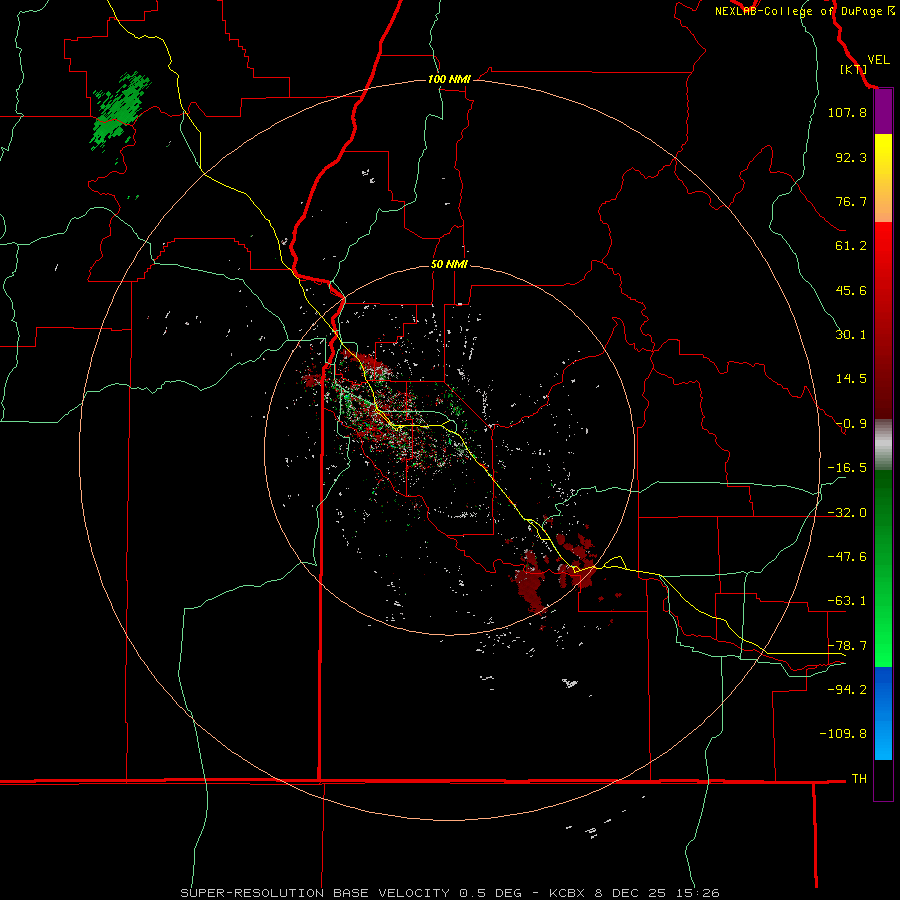This screenshot has height=900, width=900.
Task: Click the 45.6 velocity scale value
Action: [x=851, y=290]
